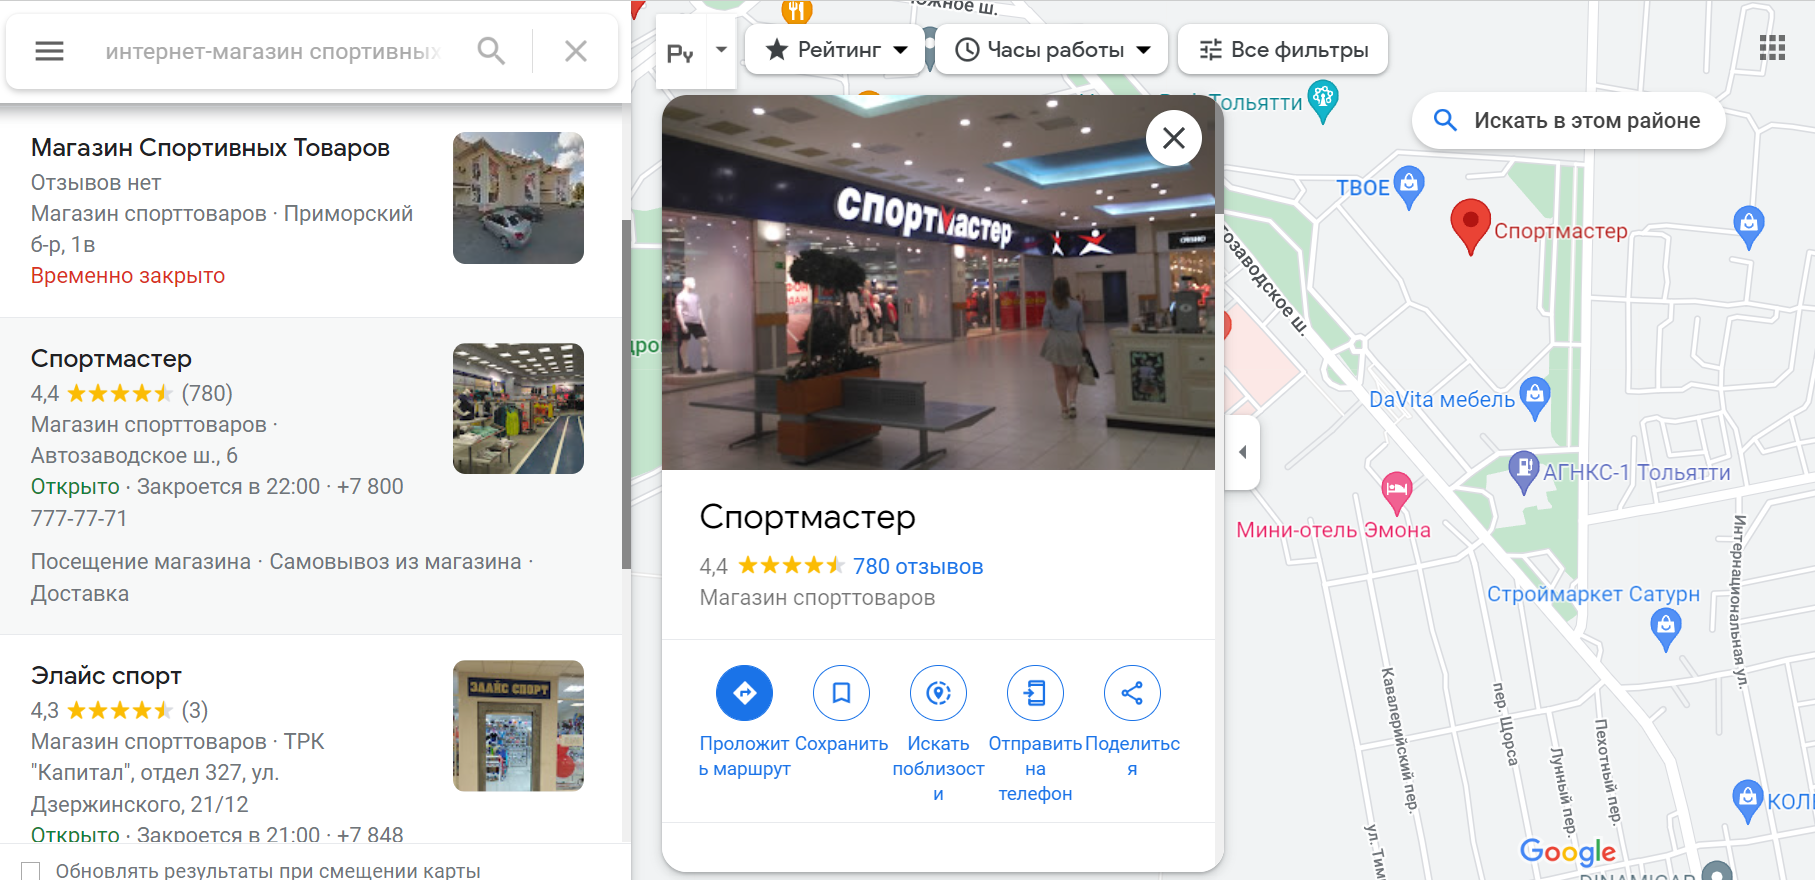Collapse the side panel with the arrow
The width and height of the screenshot is (1815, 880).
click(x=1242, y=452)
